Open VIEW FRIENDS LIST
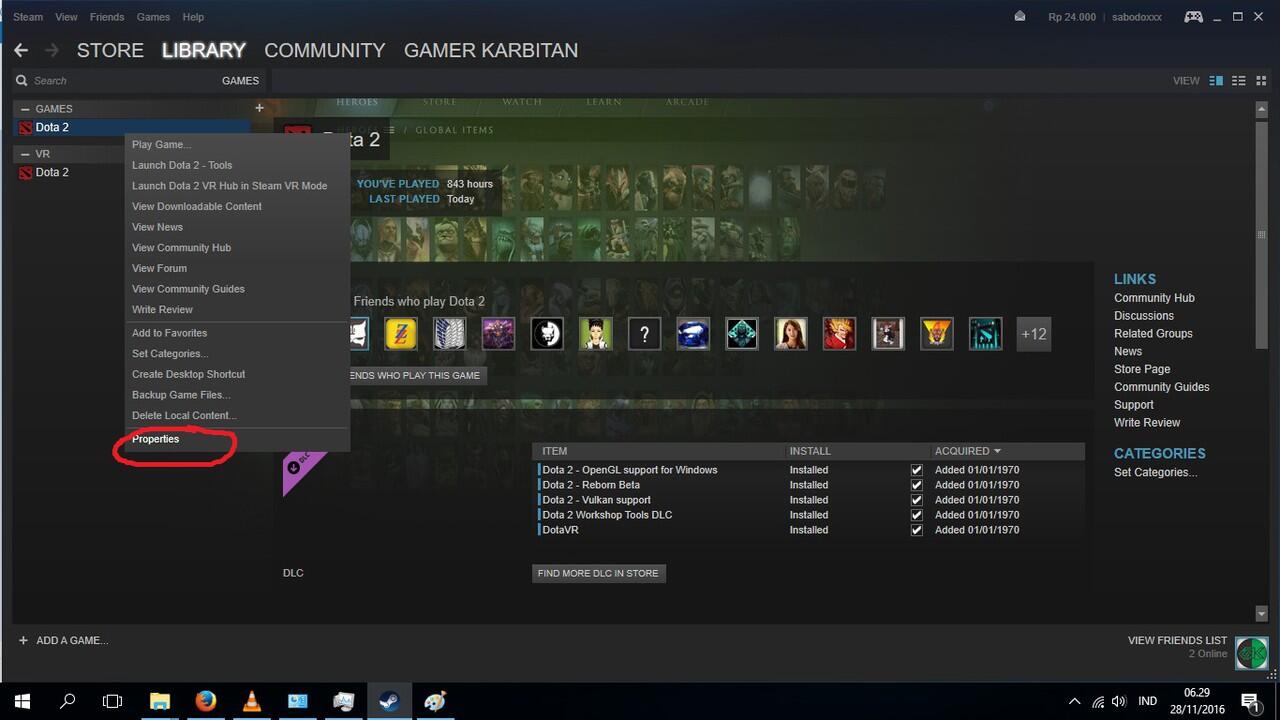Screen dimensions: 1280x720 1177,640
